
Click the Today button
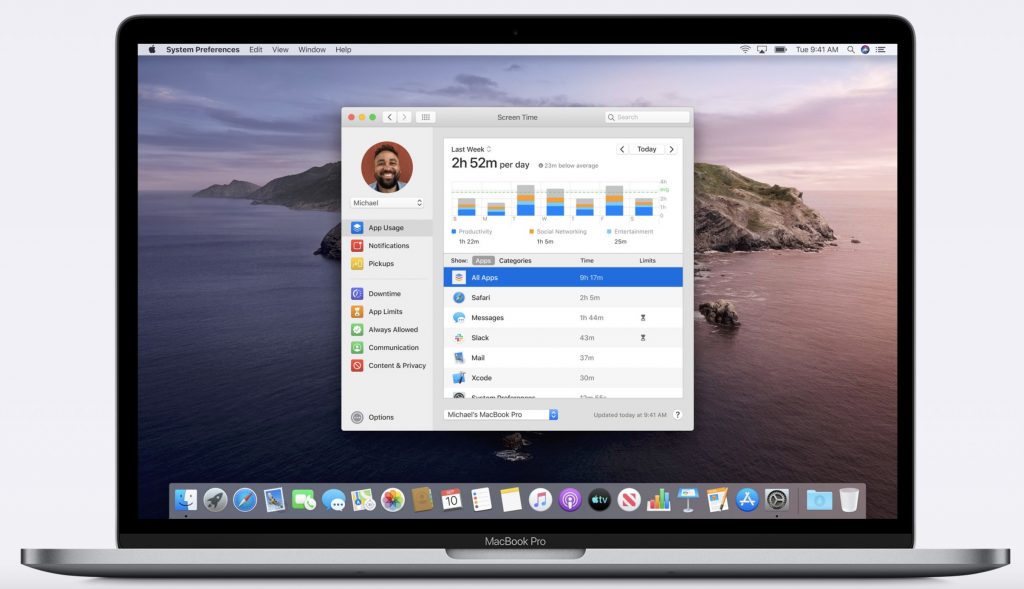click(x=647, y=149)
